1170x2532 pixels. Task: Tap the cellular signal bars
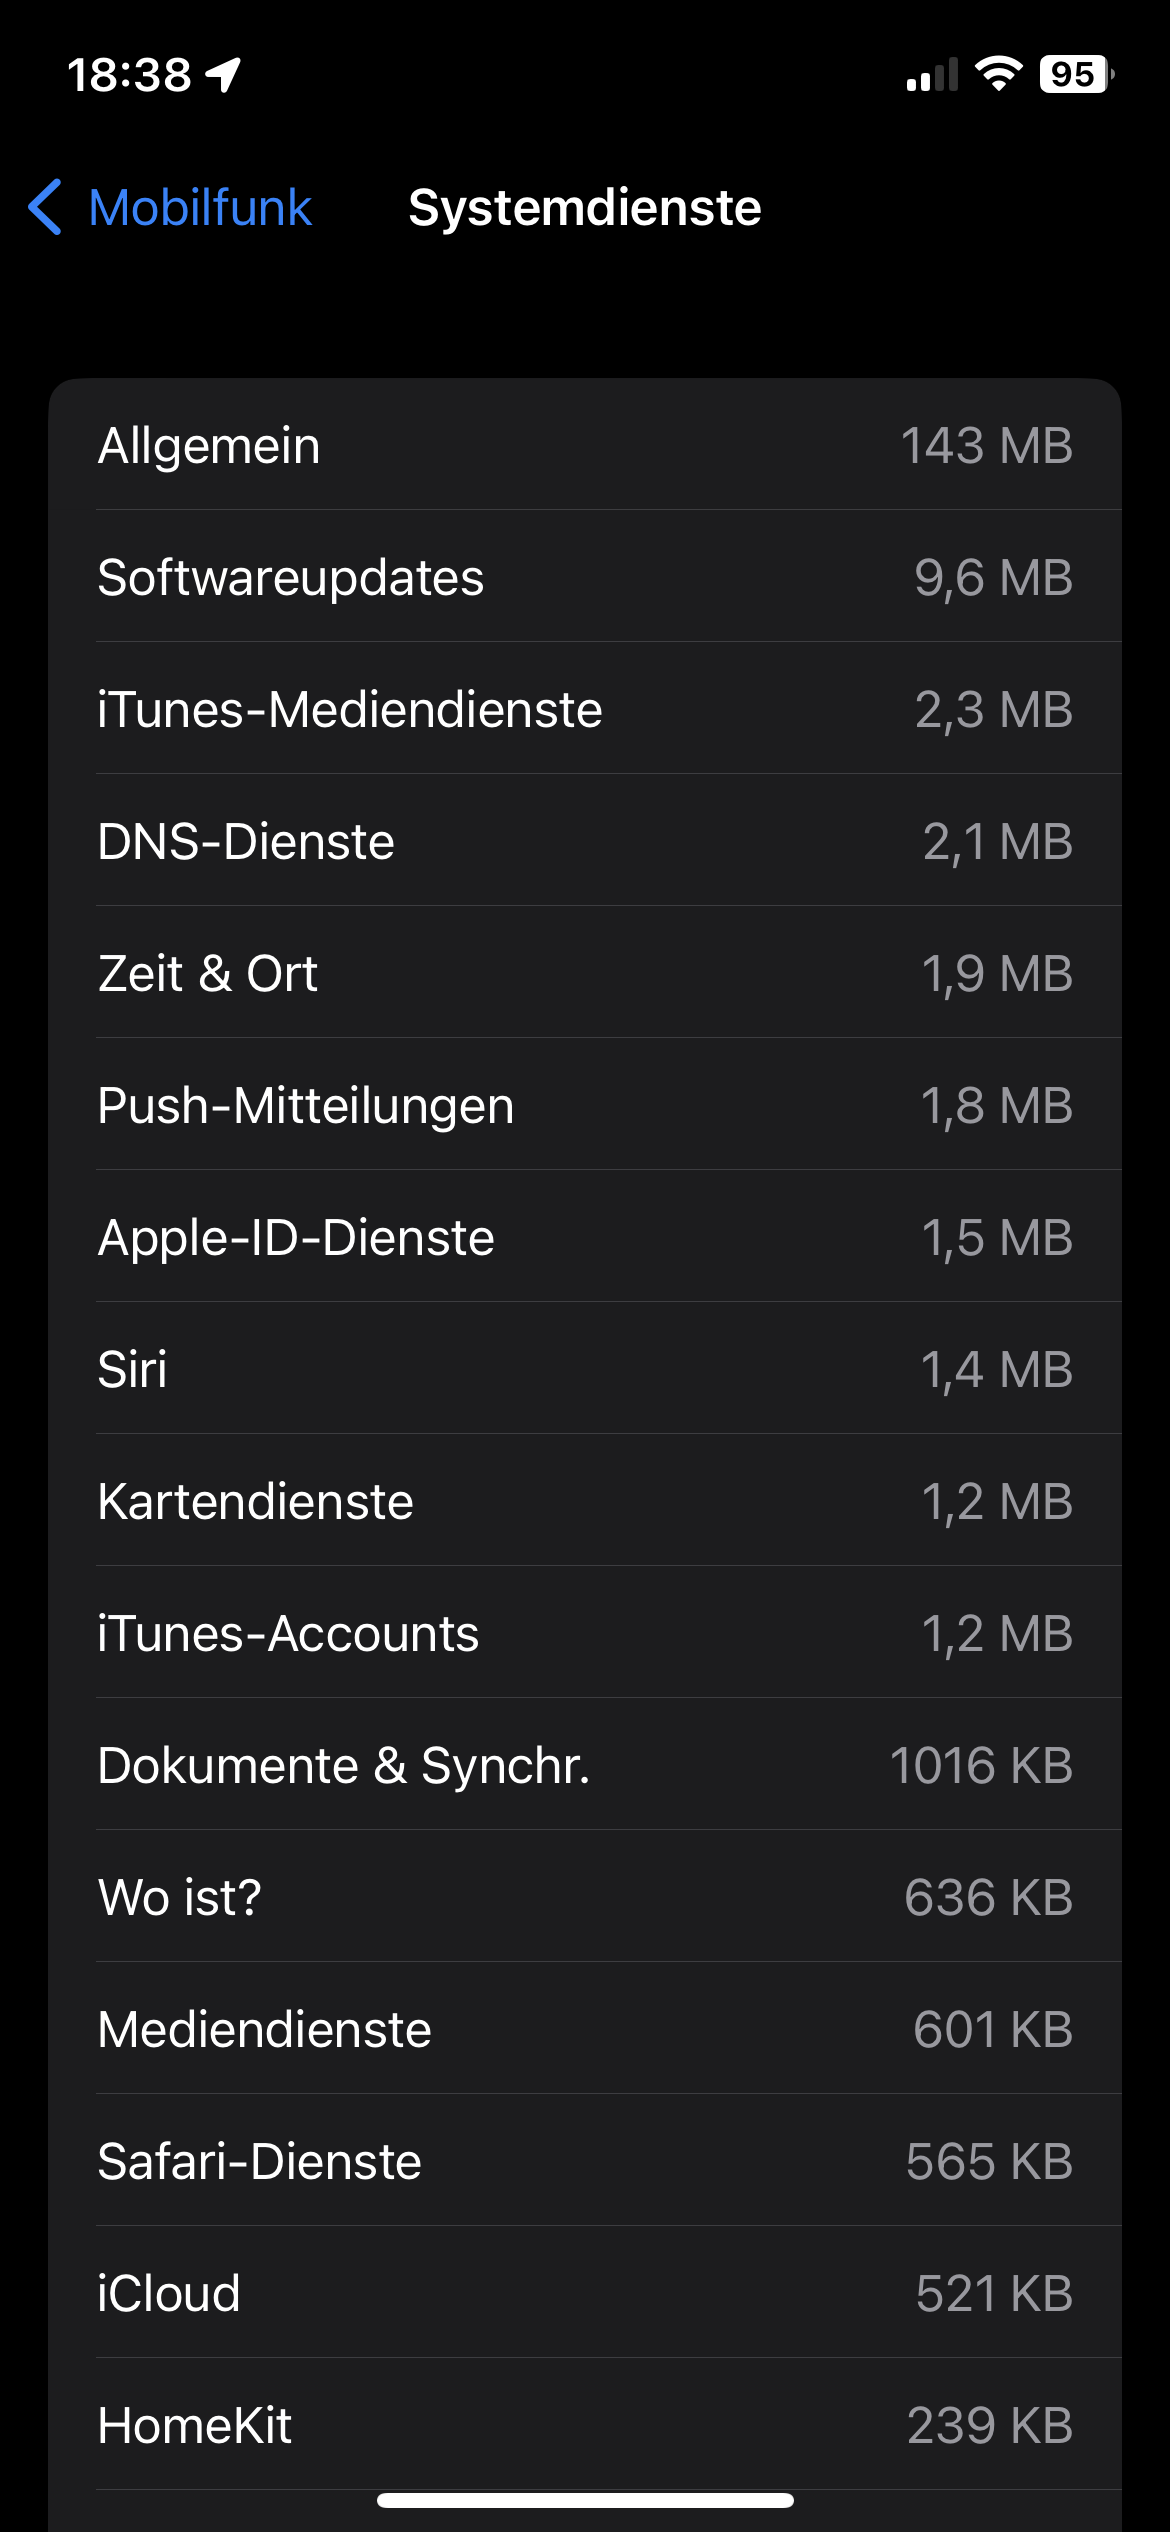click(x=931, y=75)
